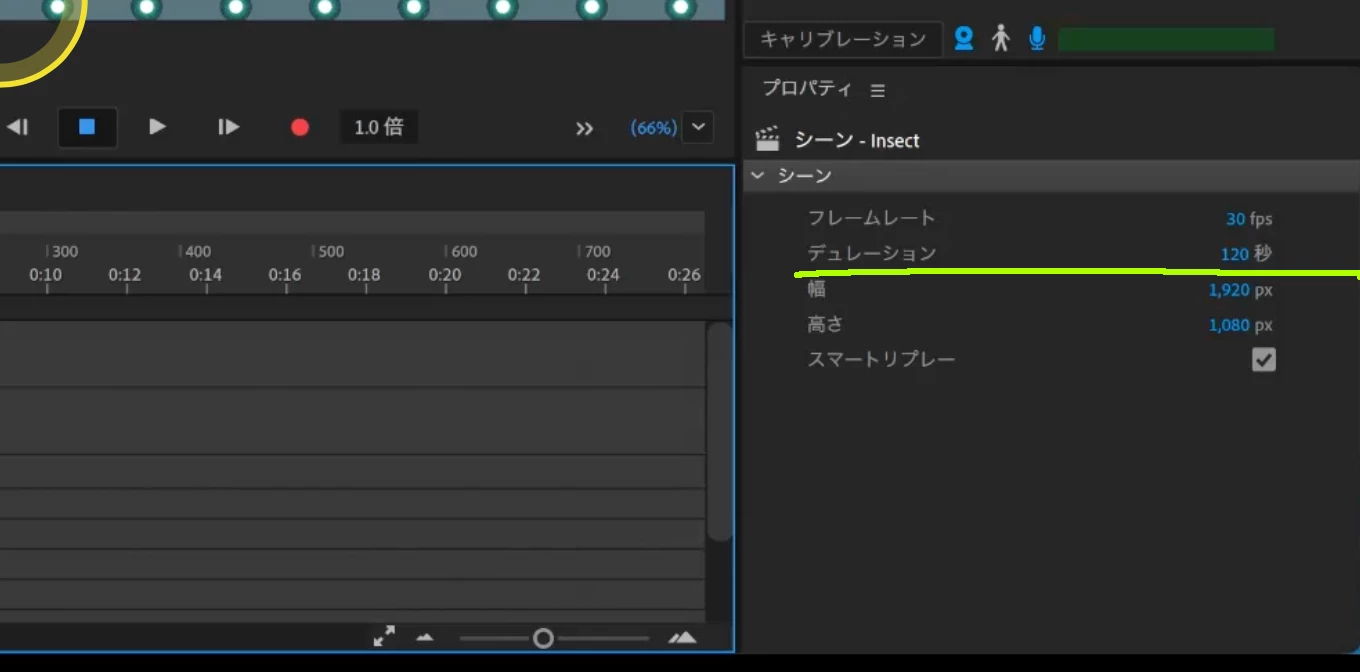Click the timeline at 0:10 mark
Viewport: 1360px width, 672px height.
[45, 275]
